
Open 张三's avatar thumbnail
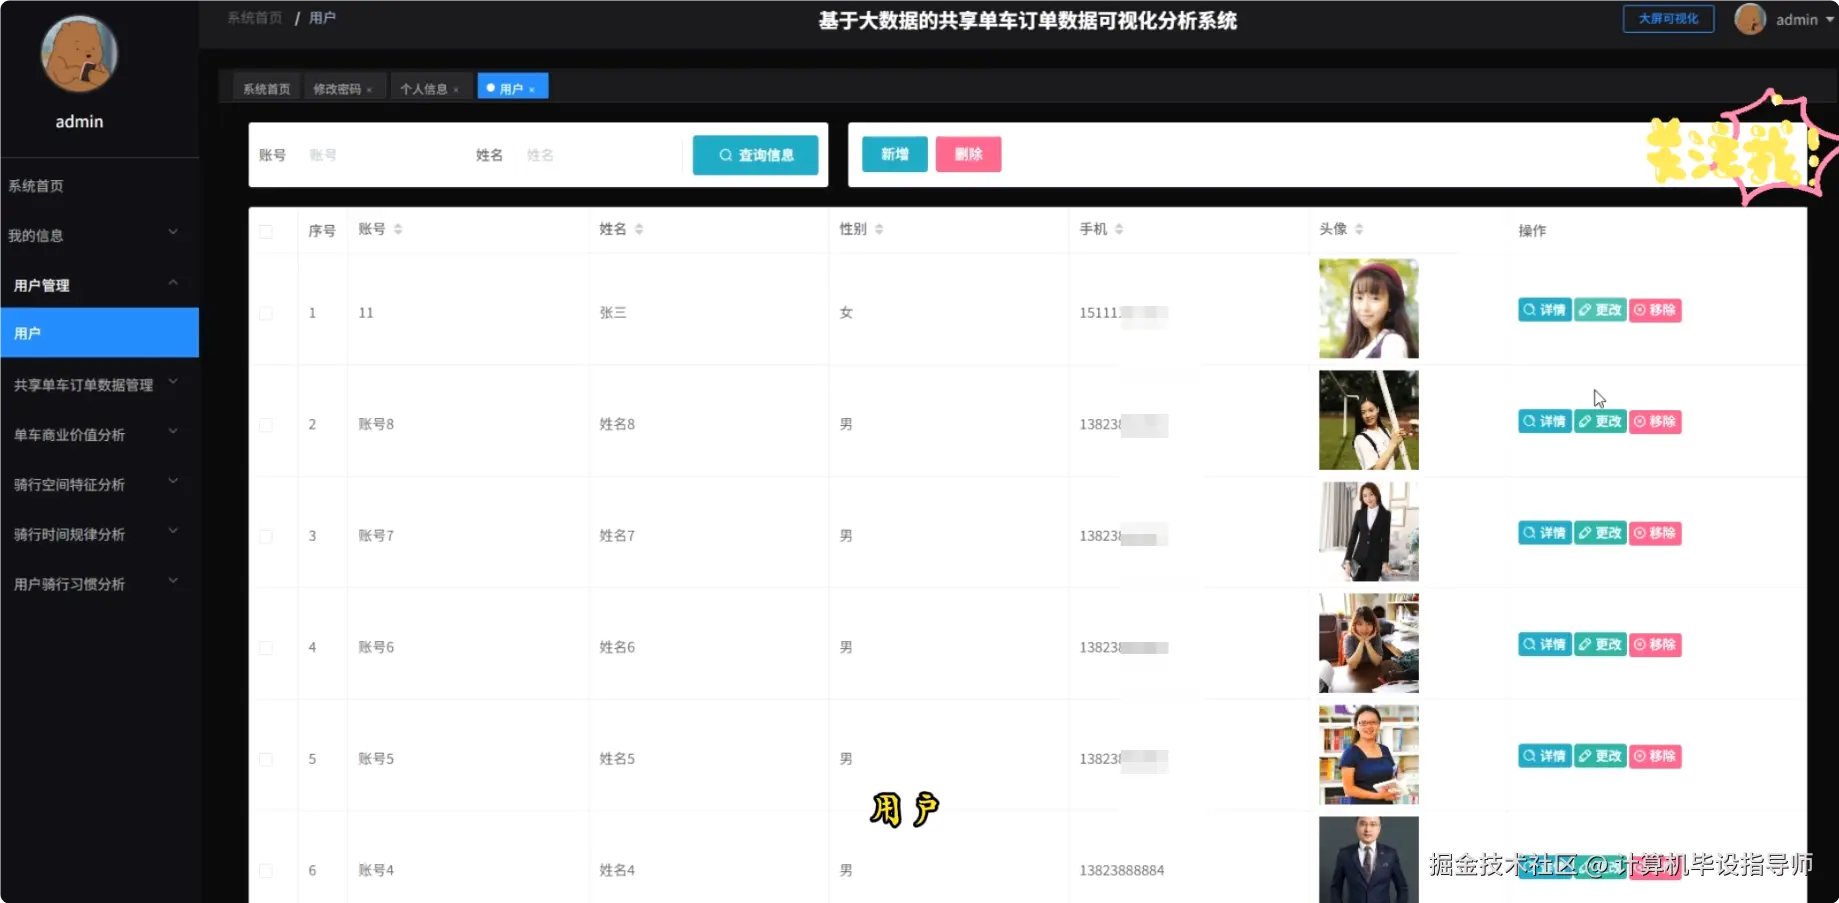pos(1368,309)
